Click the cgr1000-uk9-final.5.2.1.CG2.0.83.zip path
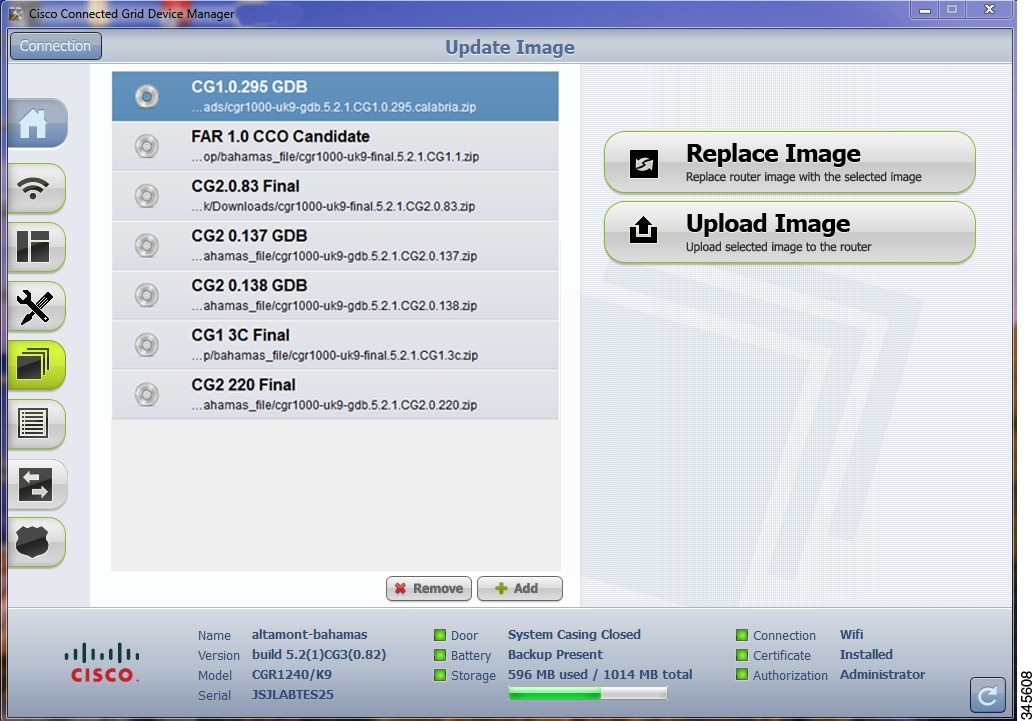Screen dimensions: 1035x721 (333, 207)
